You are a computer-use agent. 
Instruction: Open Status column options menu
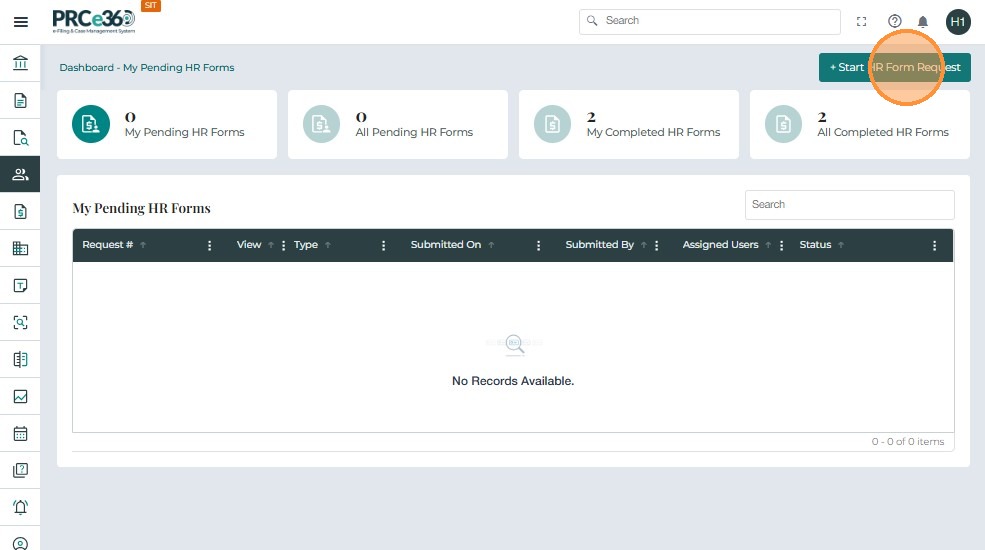point(934,245)
